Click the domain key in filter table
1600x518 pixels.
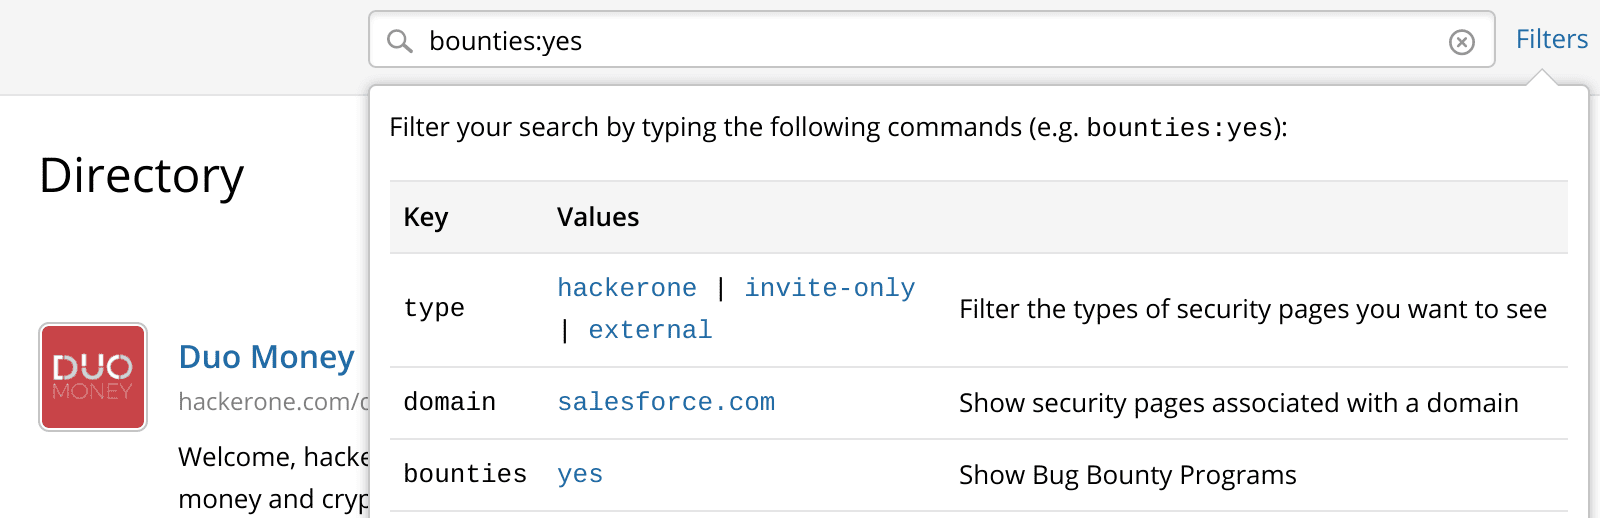(449, 402)
